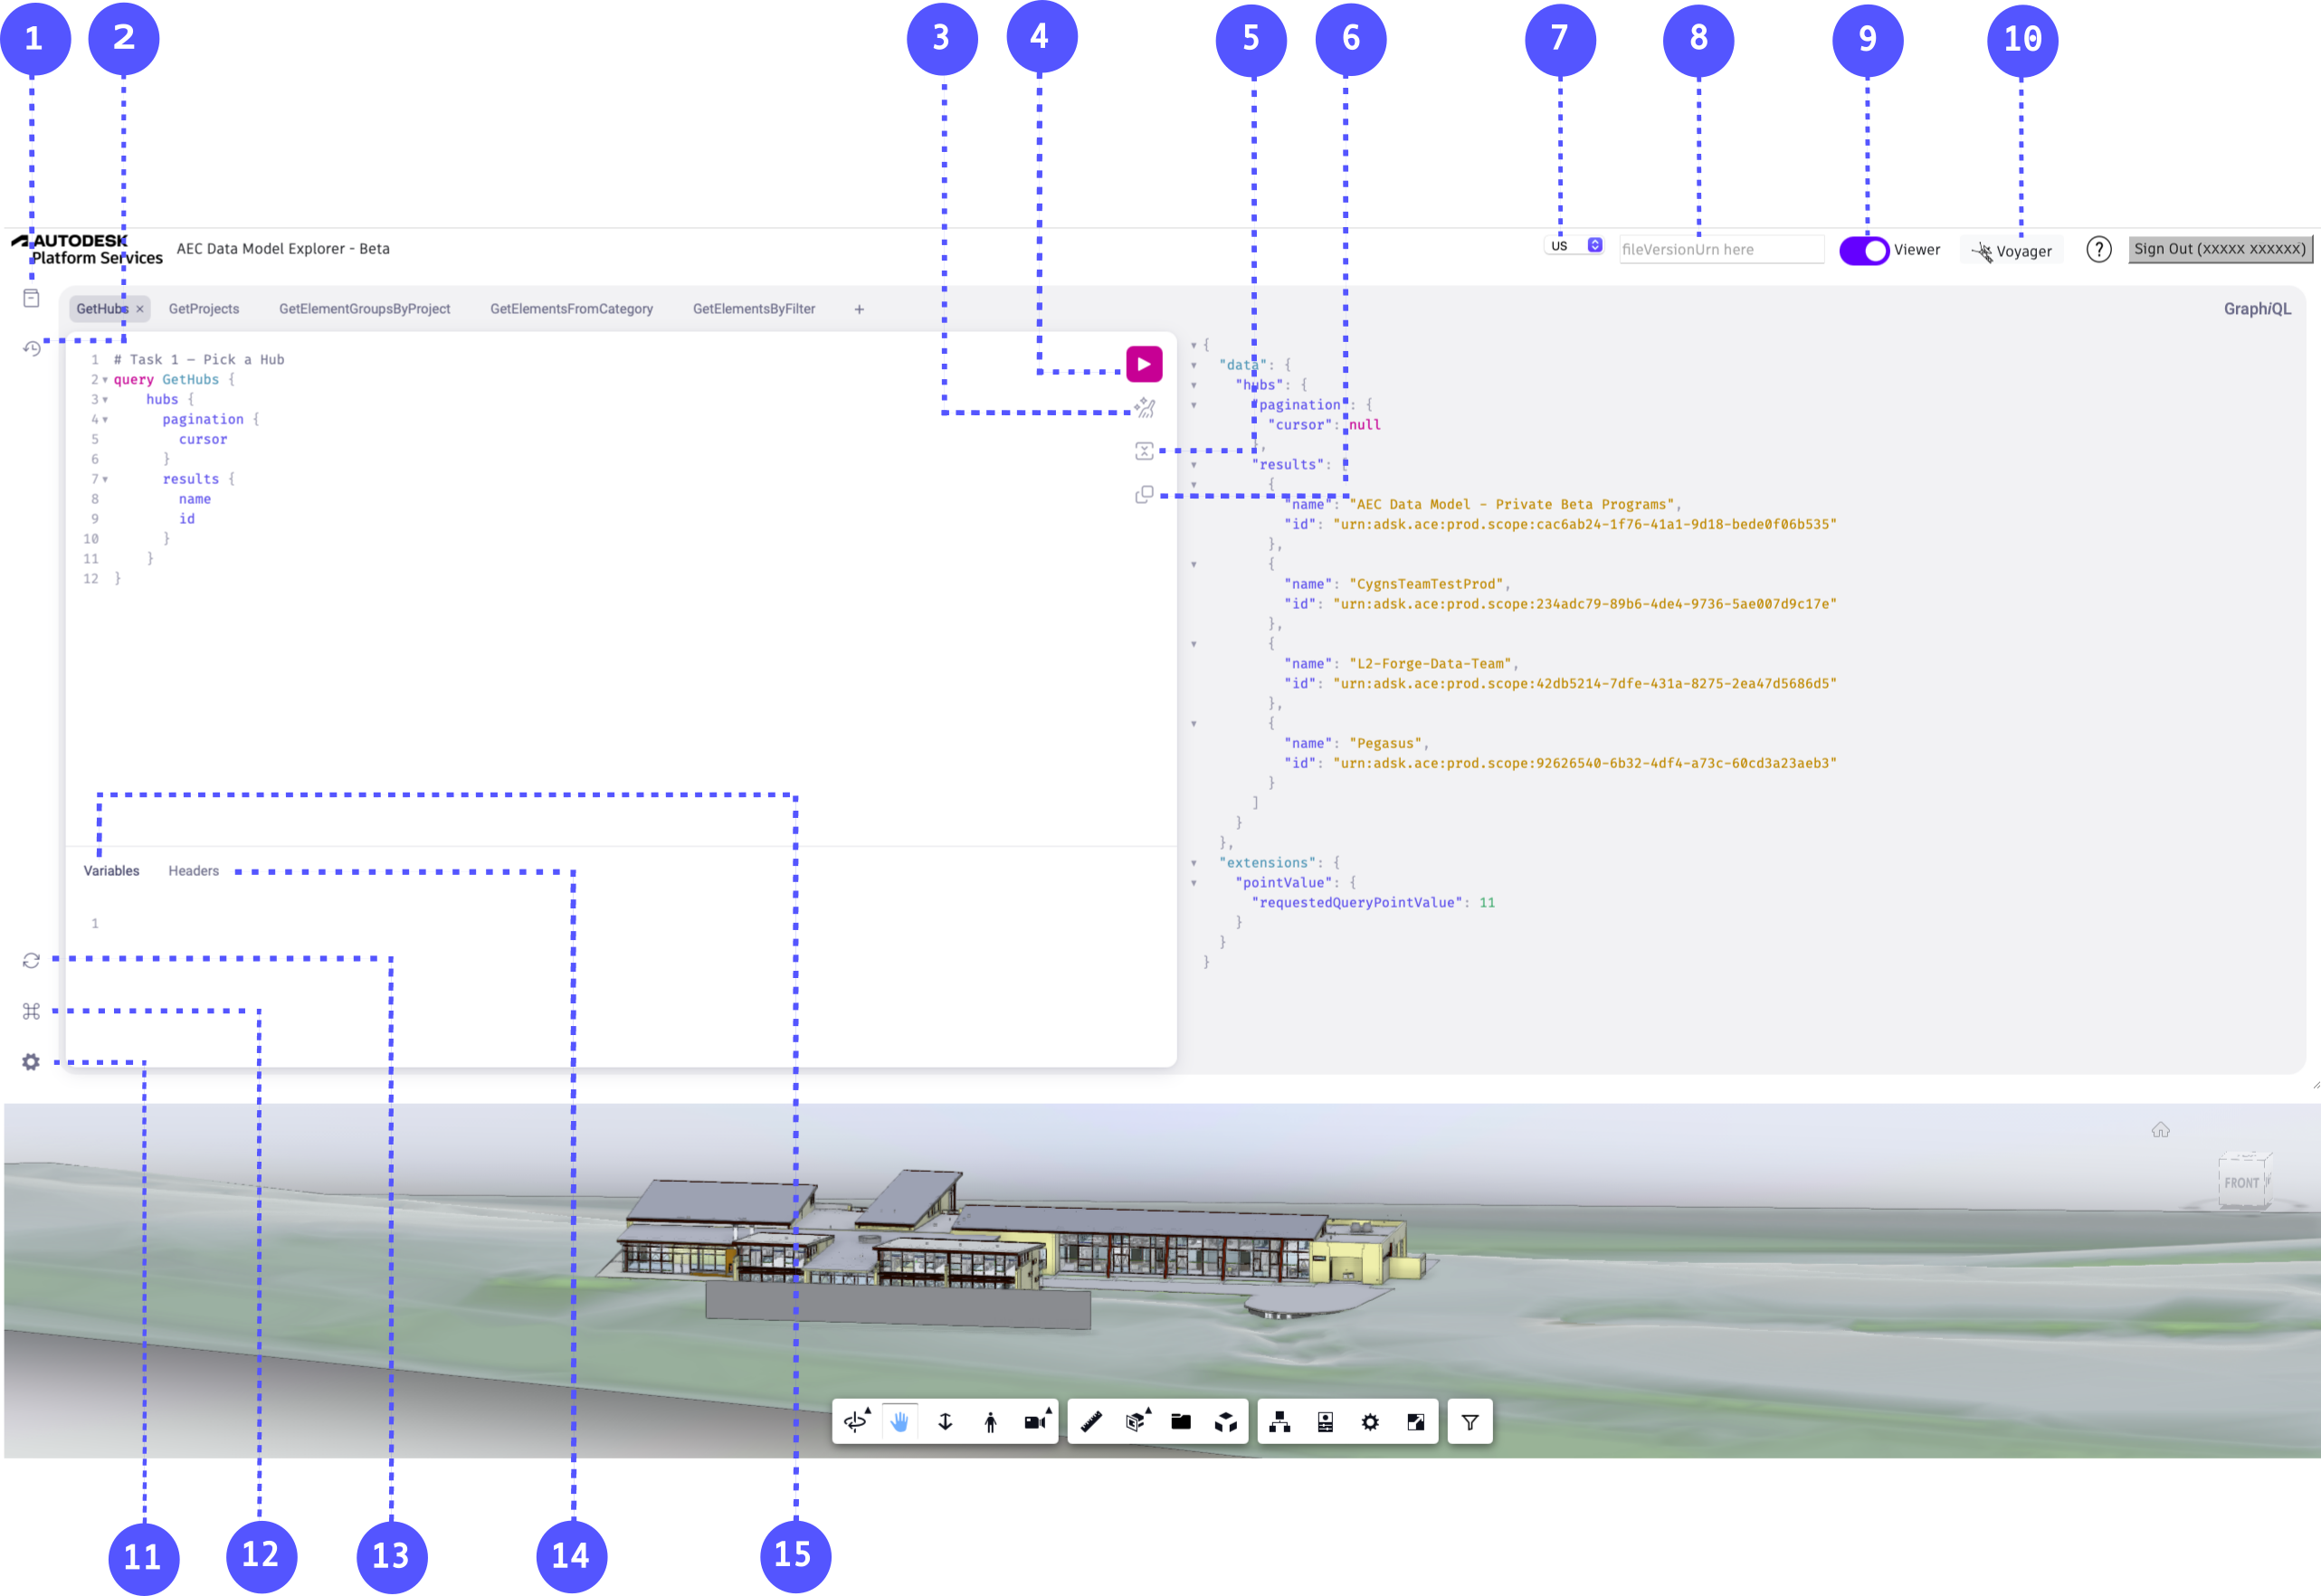Show query History in sidebar
The height and width of the screenshot is (1596, 2321).
(31, 348)
